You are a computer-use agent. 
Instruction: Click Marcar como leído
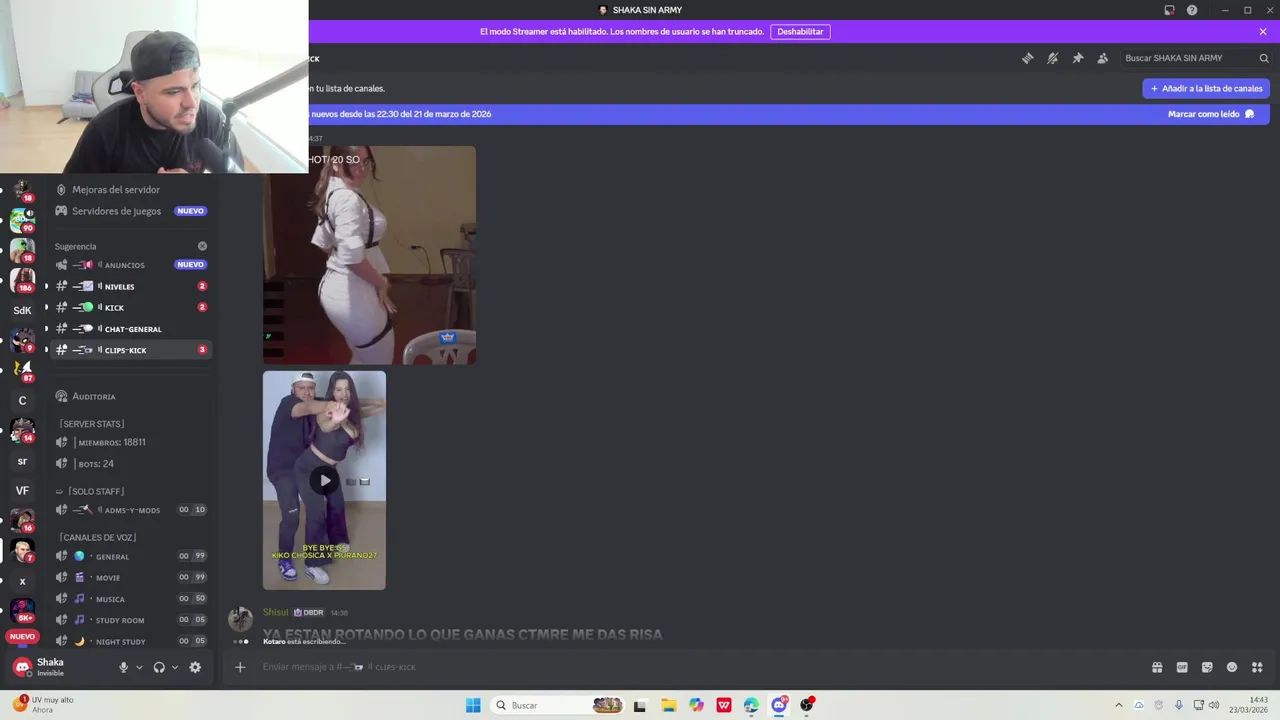click(x=1211, y=114)
